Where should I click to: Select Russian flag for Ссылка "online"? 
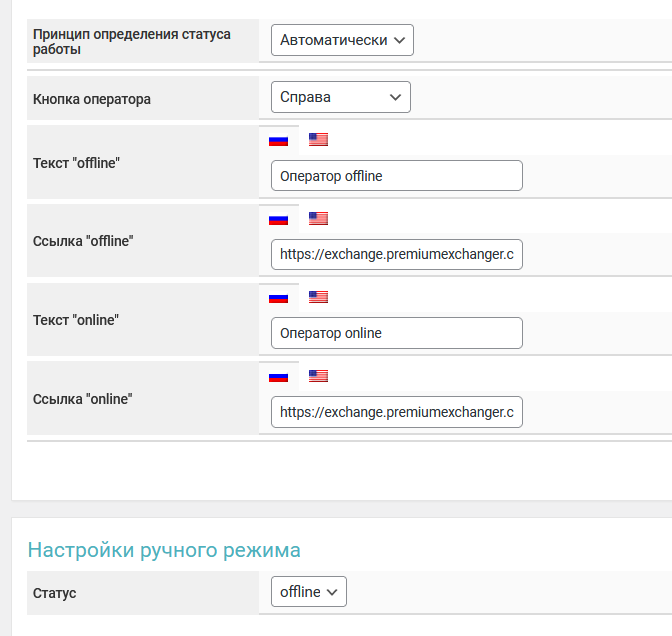click(x=278, y=376)
